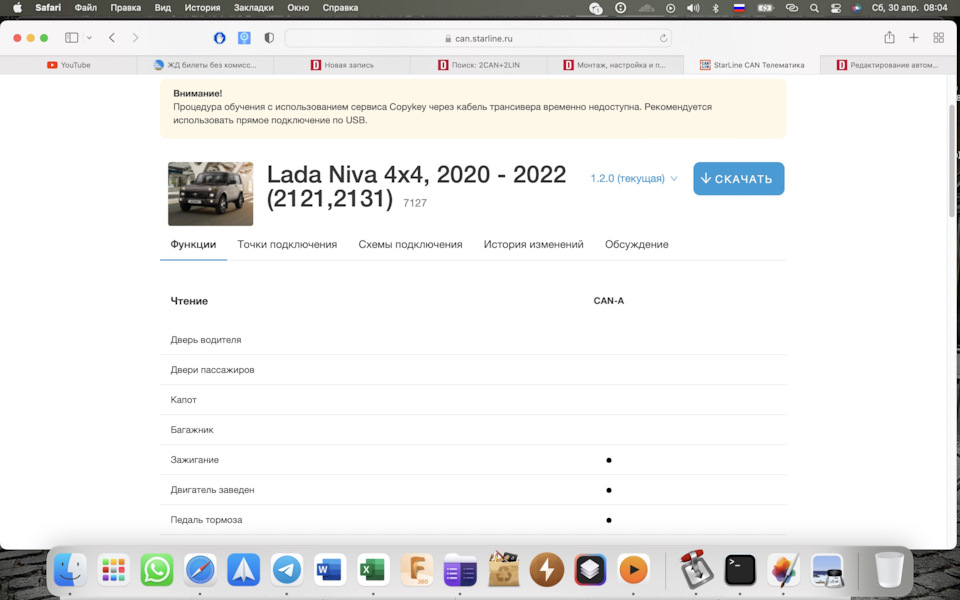Switch to the Монтаж, настройка tab
This screenshot has width=960, height=600.
tap(615, 65)
